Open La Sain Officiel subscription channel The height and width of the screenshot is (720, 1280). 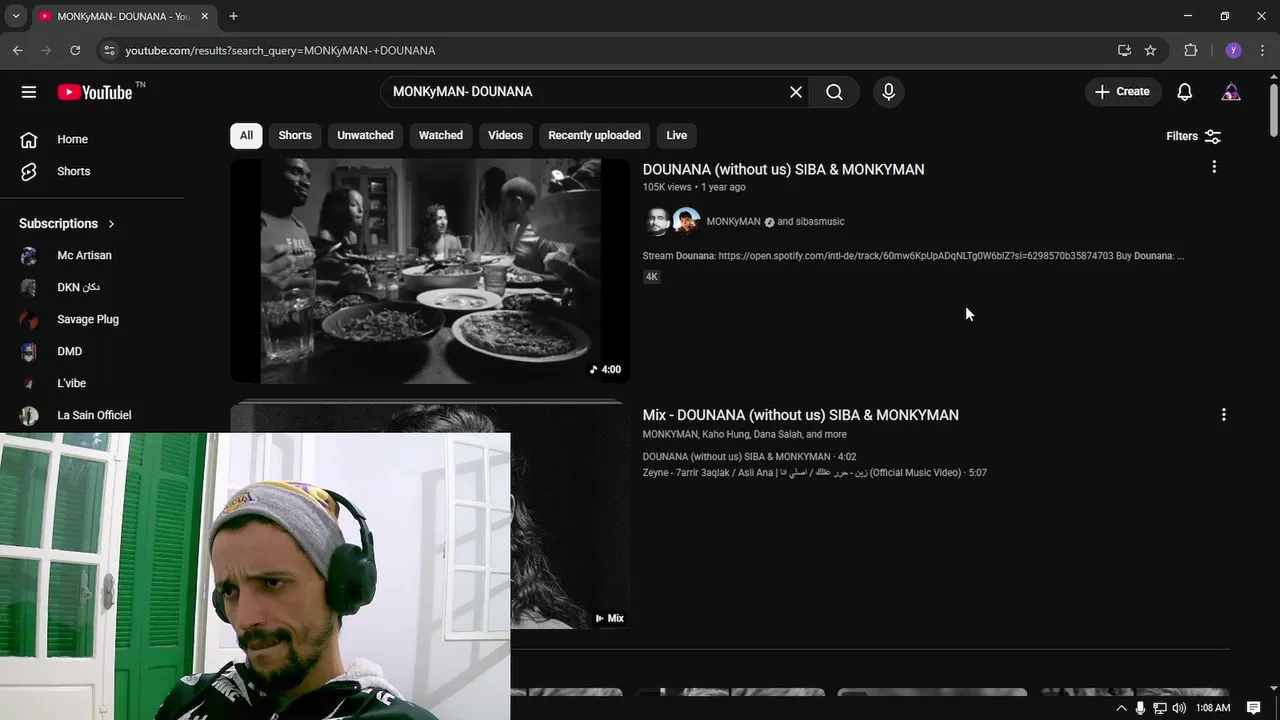point(92,415)
